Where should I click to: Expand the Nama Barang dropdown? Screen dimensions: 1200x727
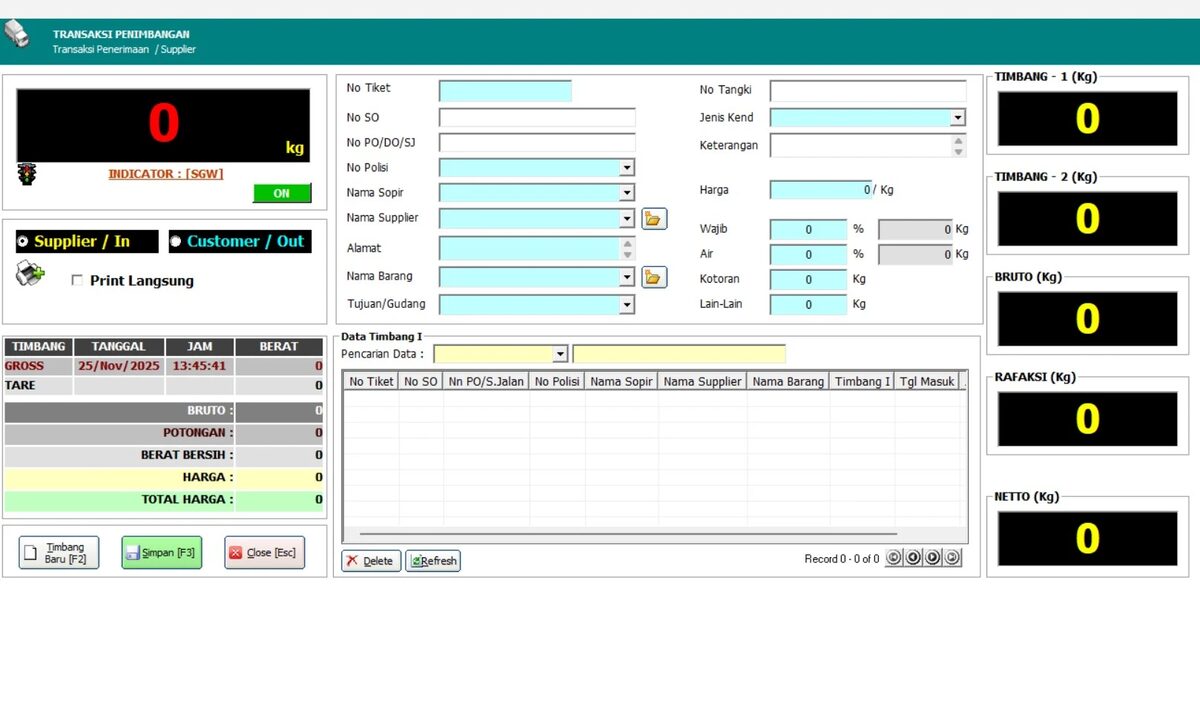[627, 277]
